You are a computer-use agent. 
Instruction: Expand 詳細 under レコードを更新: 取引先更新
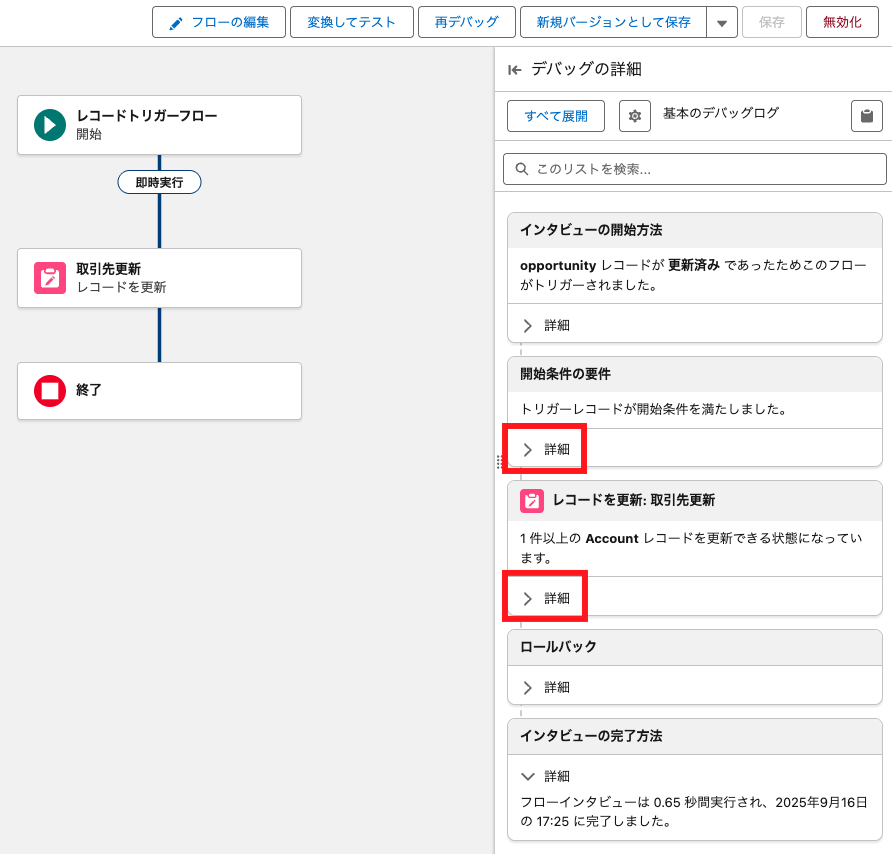[546, 598]
